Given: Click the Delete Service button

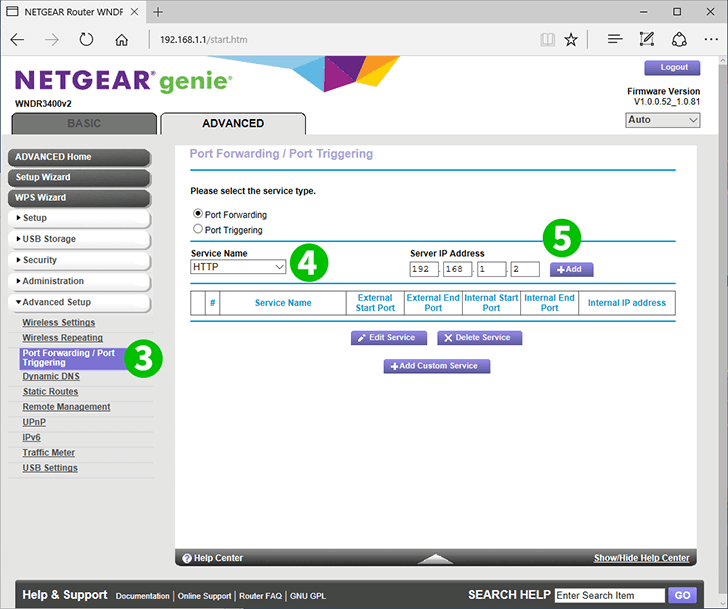Looking at the screenshot, I should pyautogui.click(x=479, y=338).
